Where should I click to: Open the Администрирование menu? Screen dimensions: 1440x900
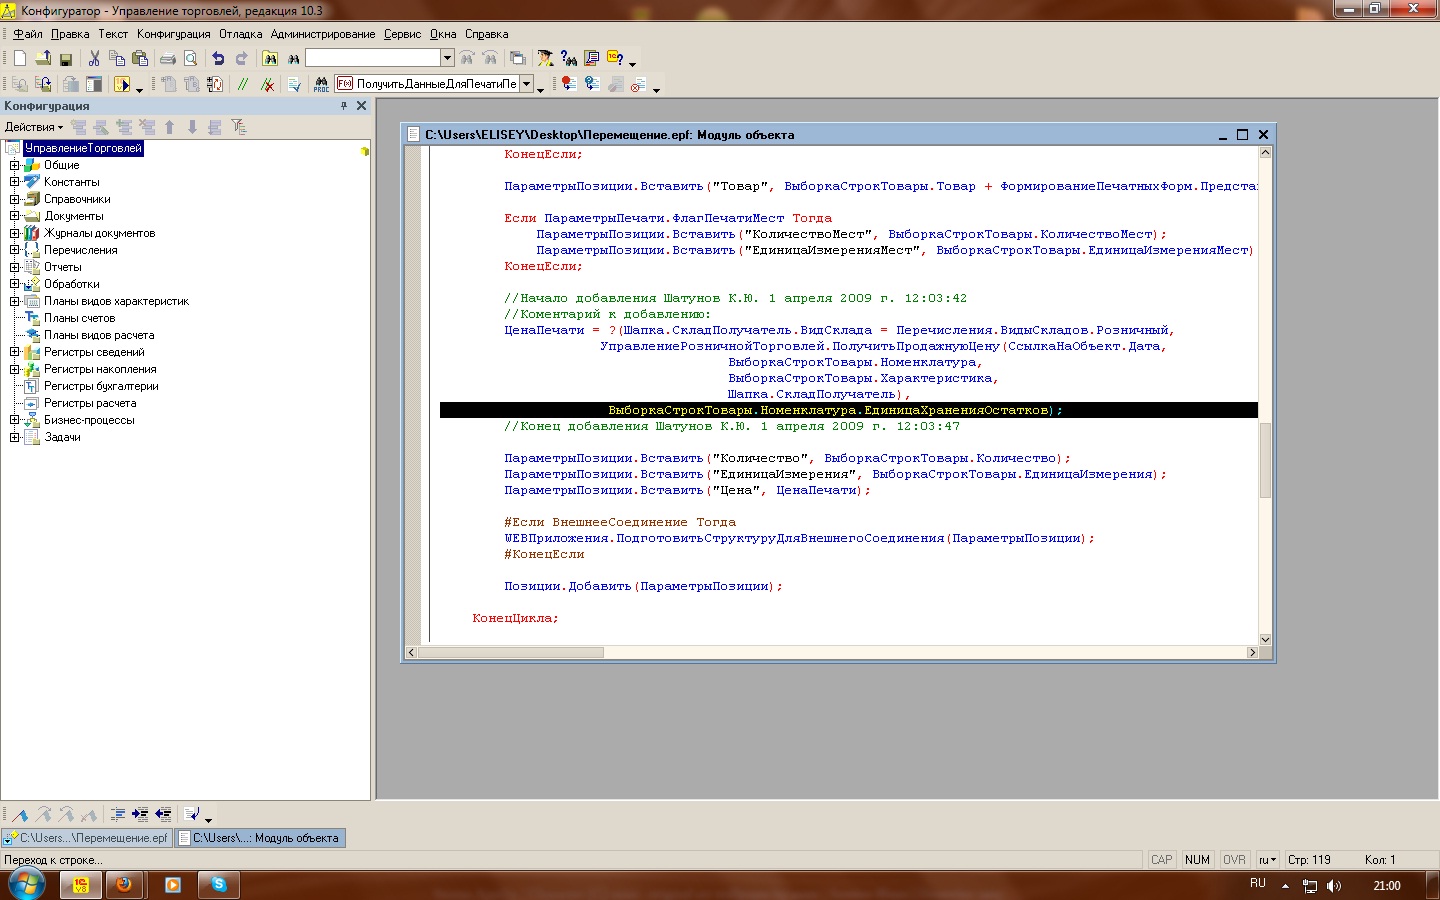pos(323,34)
